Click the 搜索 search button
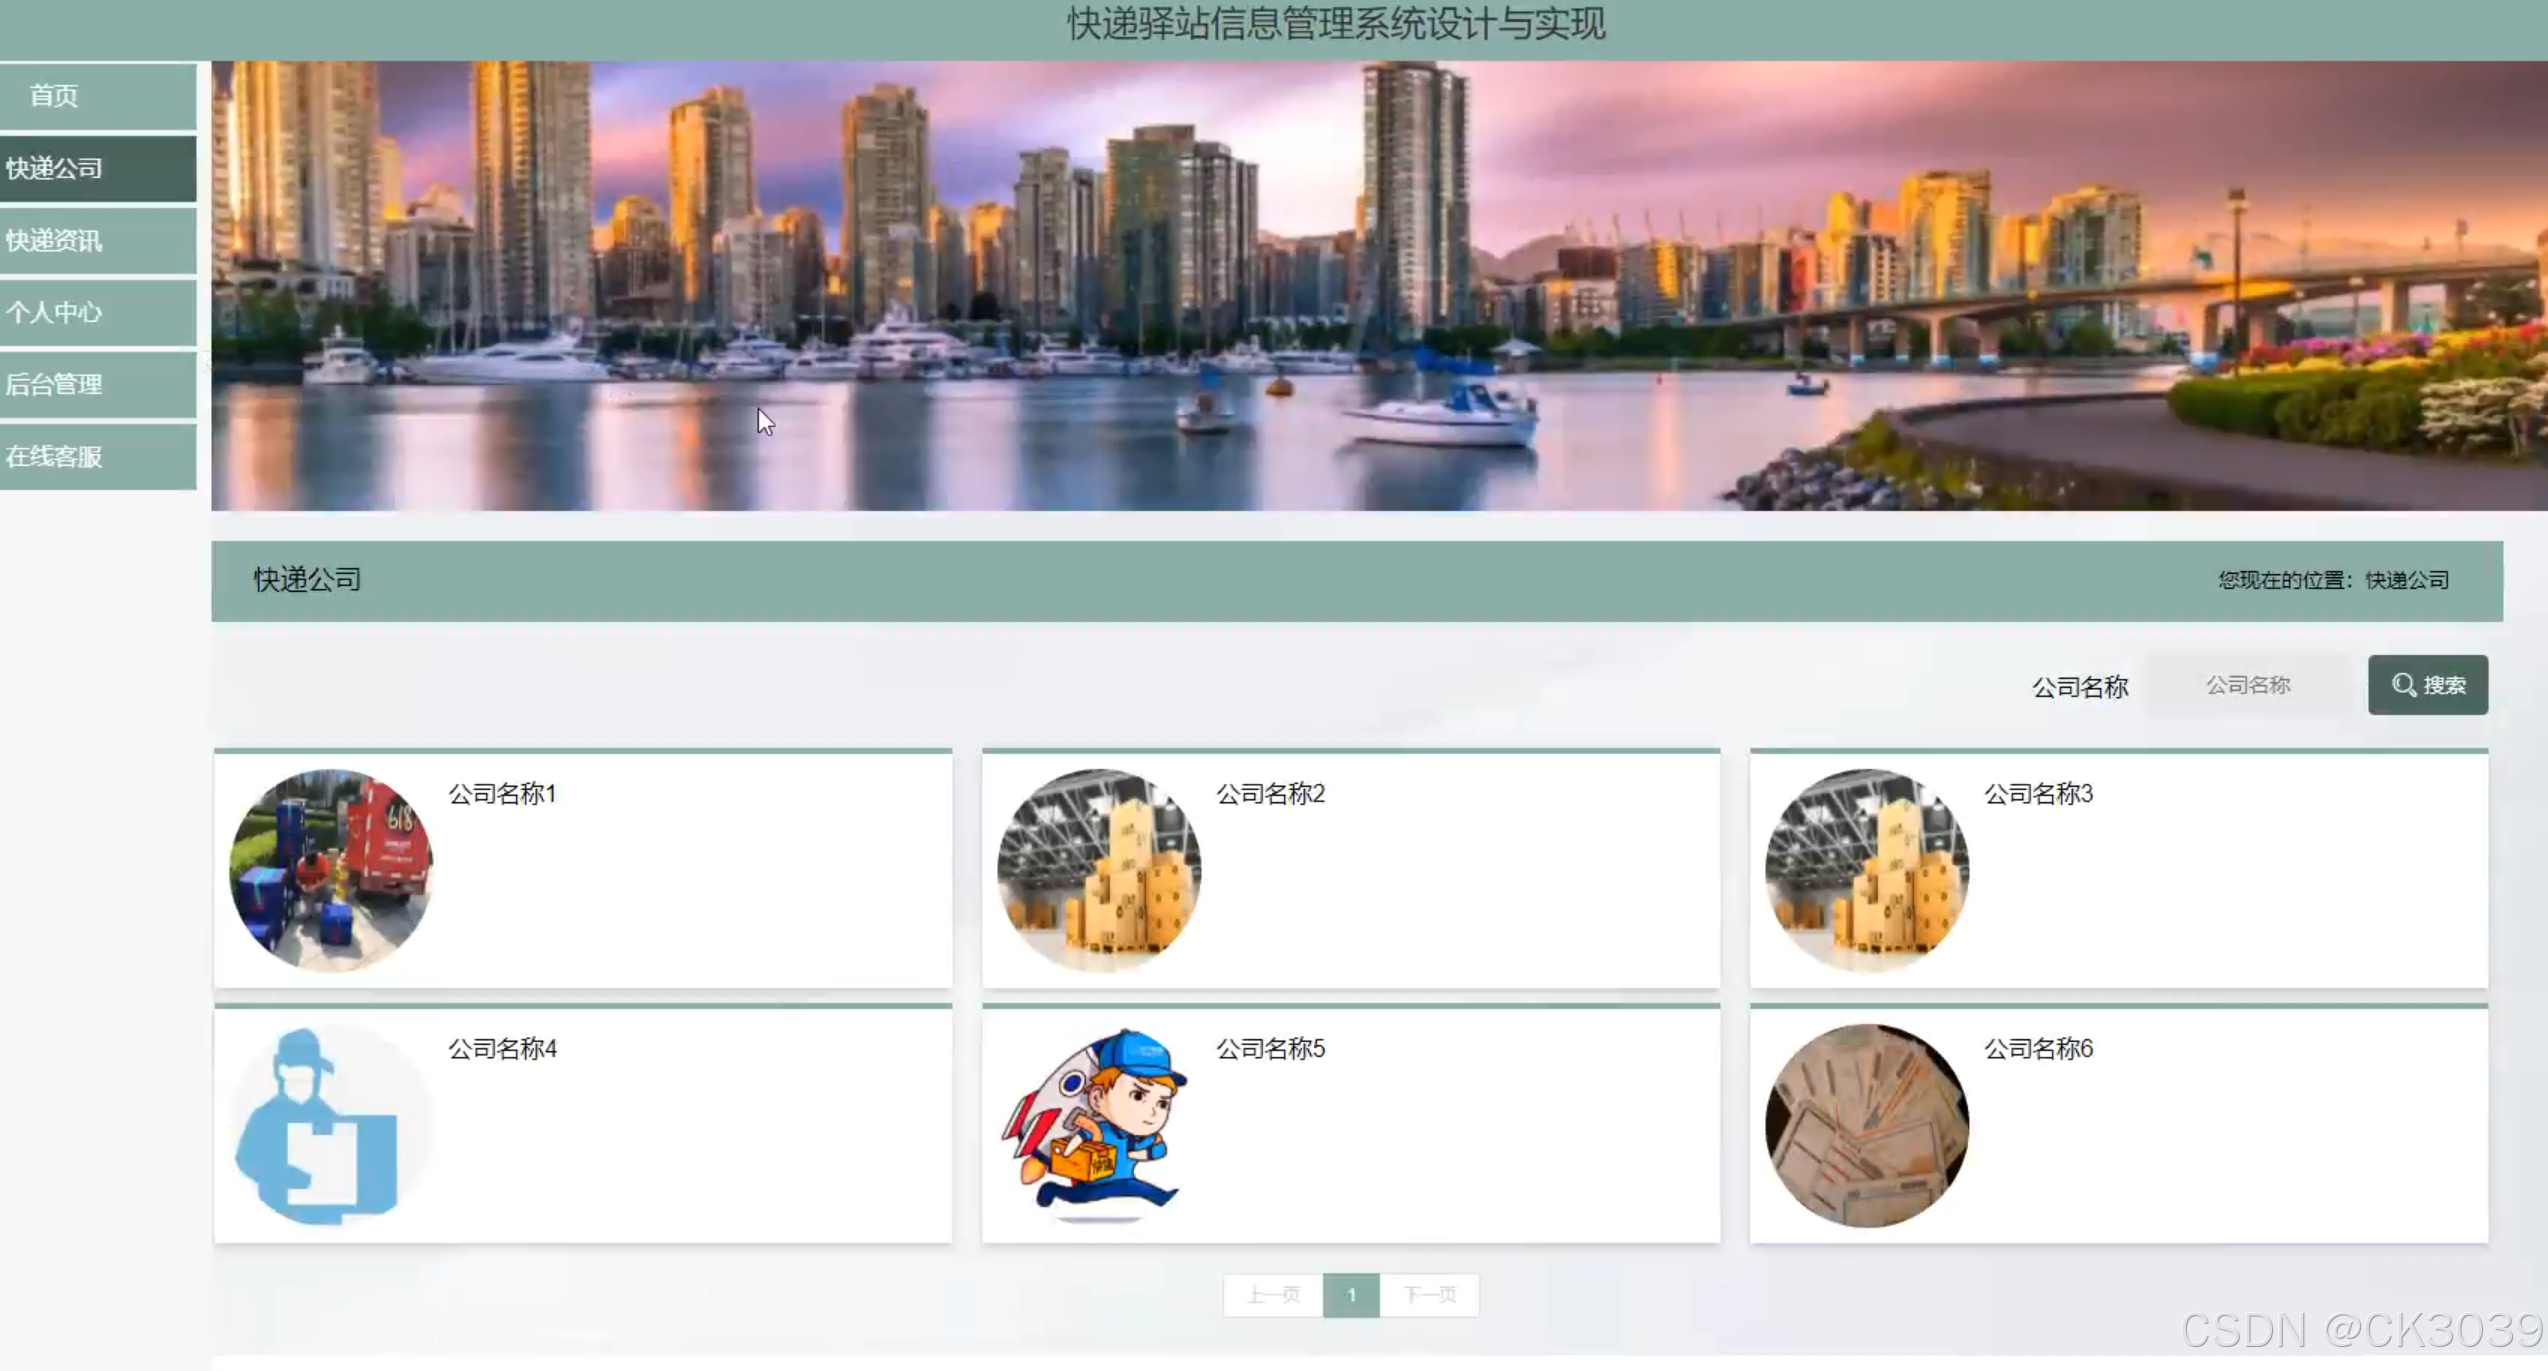 coord(2427,685)
